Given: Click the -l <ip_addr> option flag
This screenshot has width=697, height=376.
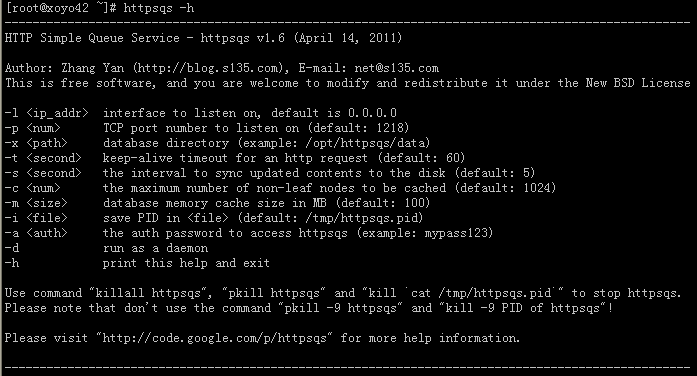Looking at the screenshot, I should pyautogui.click(x=47, y=113).
